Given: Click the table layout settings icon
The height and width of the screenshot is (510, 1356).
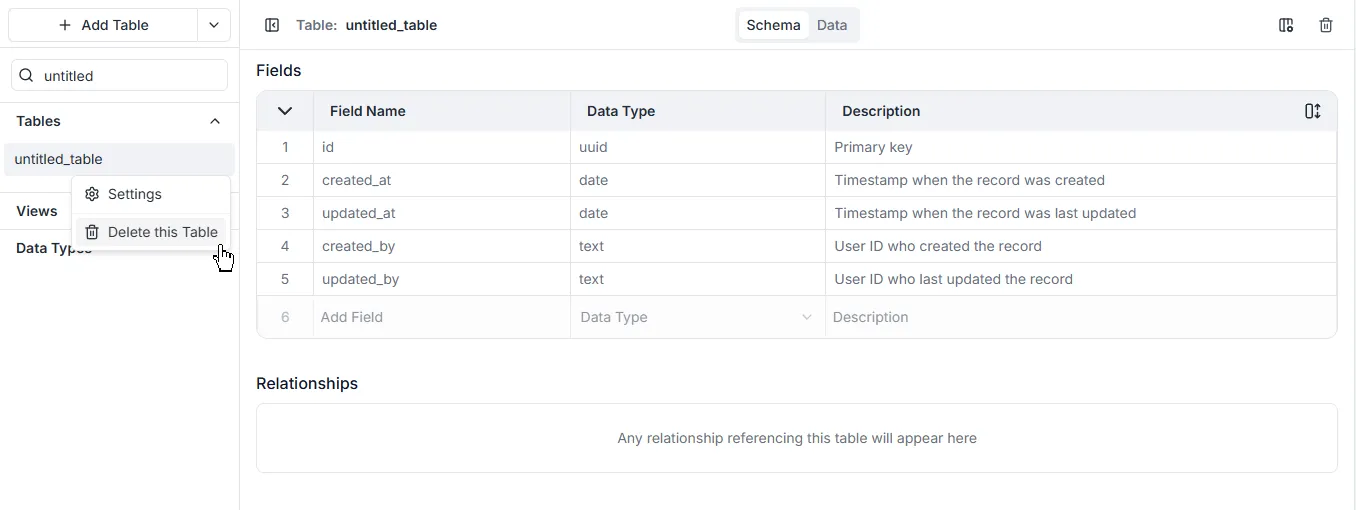Looking at the screenshot, I should [x=1286, y=26].
